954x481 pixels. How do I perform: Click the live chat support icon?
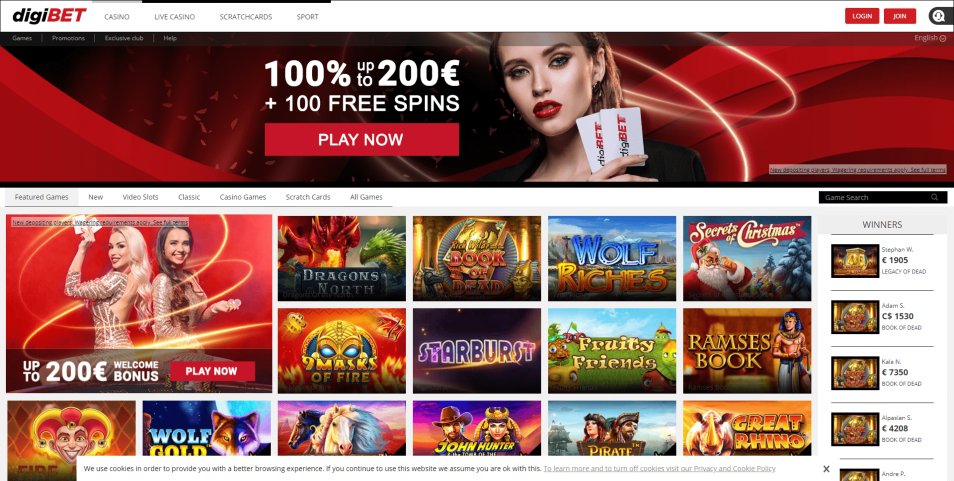[x=938, y=16]
